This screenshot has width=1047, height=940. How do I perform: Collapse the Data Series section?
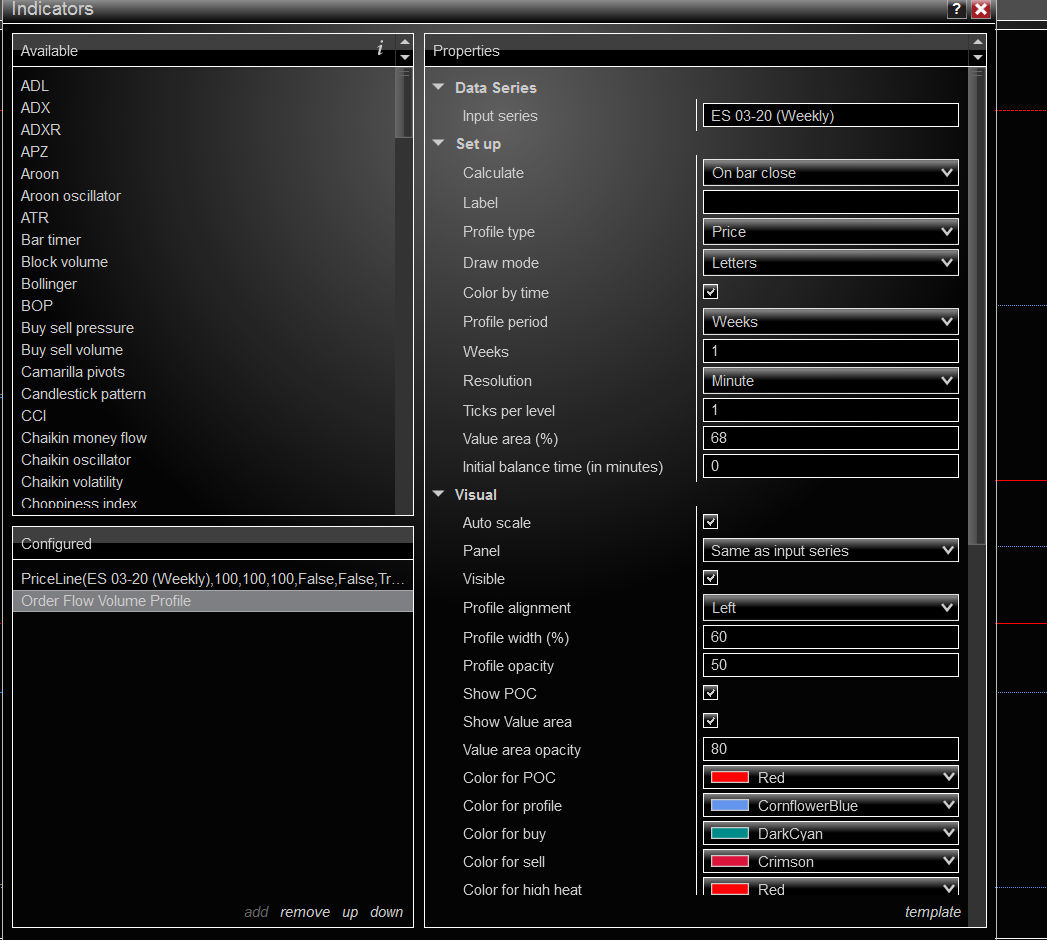click(x=439, y=87)
